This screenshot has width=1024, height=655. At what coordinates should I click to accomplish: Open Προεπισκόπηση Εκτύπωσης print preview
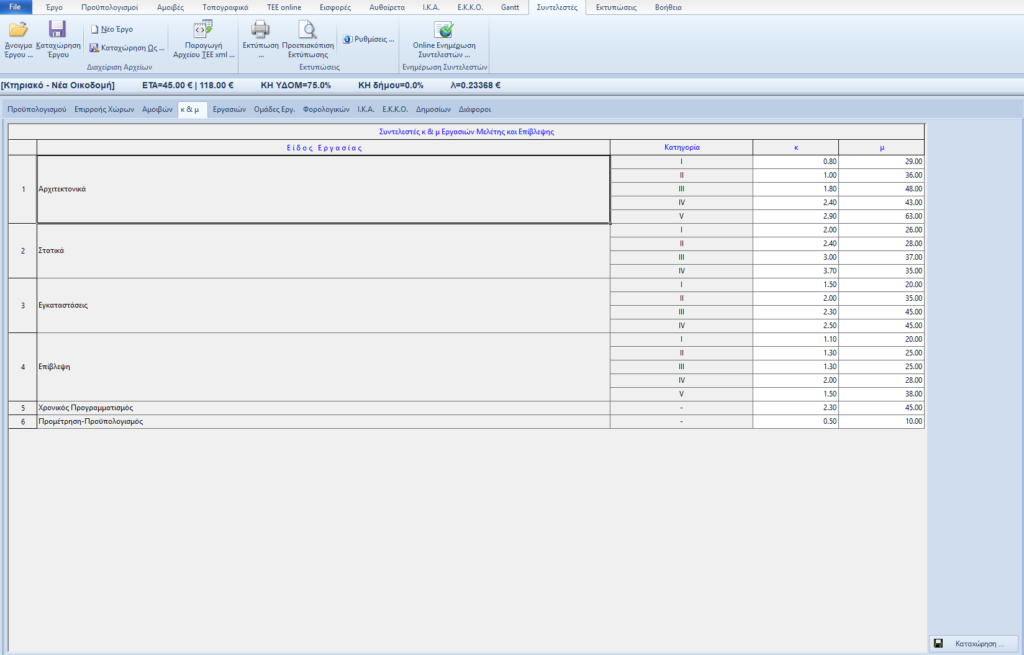click(x=307, y=30)
